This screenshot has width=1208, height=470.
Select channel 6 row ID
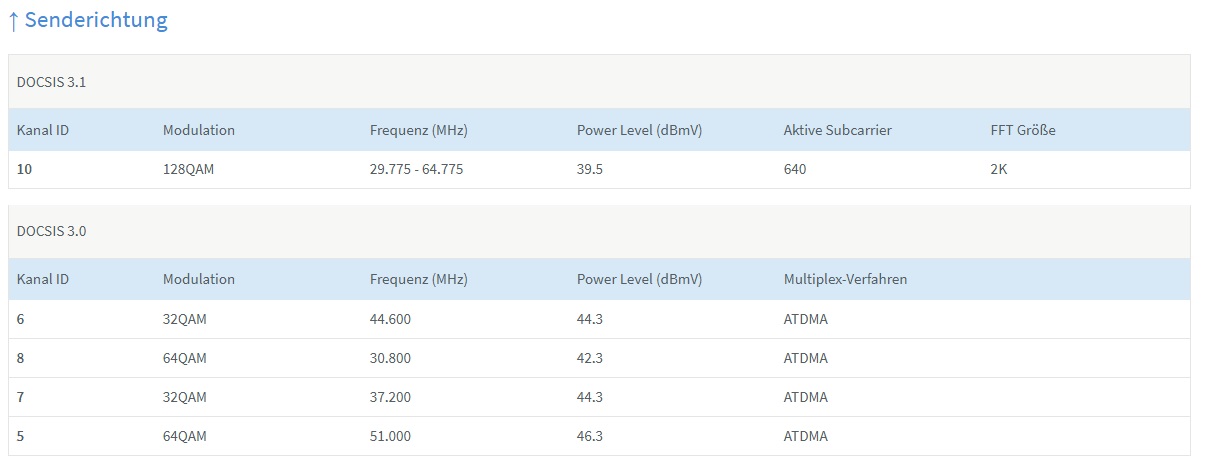pos(21,319)
